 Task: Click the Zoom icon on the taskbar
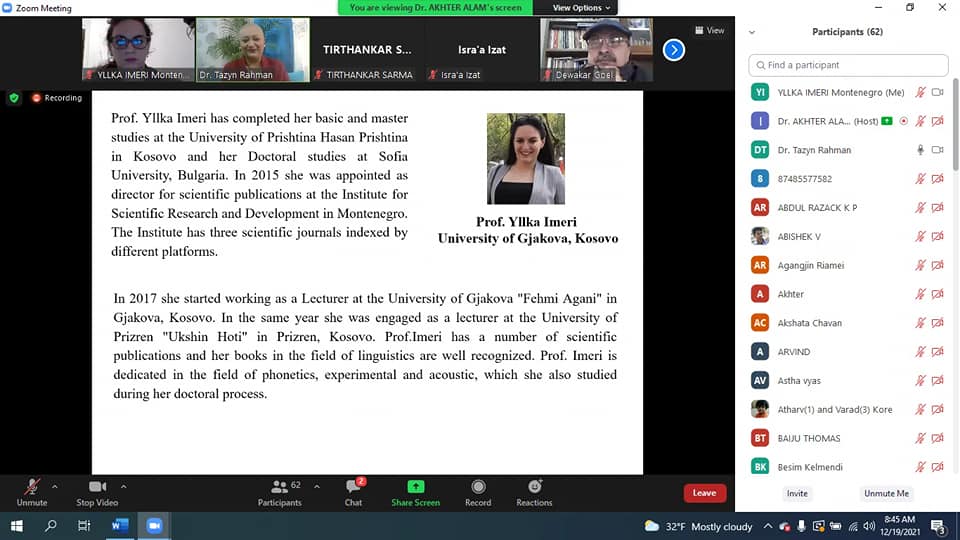(154, 526)
